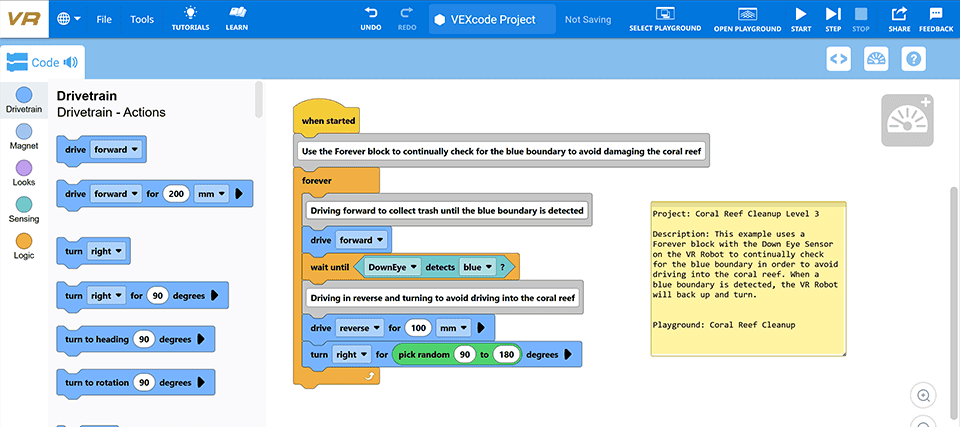Open the help question mark icon
Viewport: 960px width, 427px height.
click(913, 59)
